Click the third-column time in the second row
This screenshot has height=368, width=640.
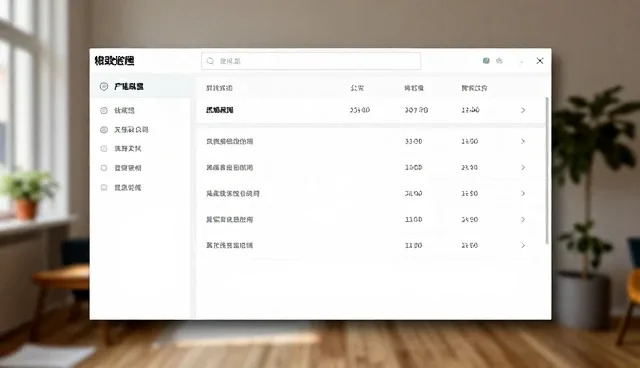click(413, 141)
